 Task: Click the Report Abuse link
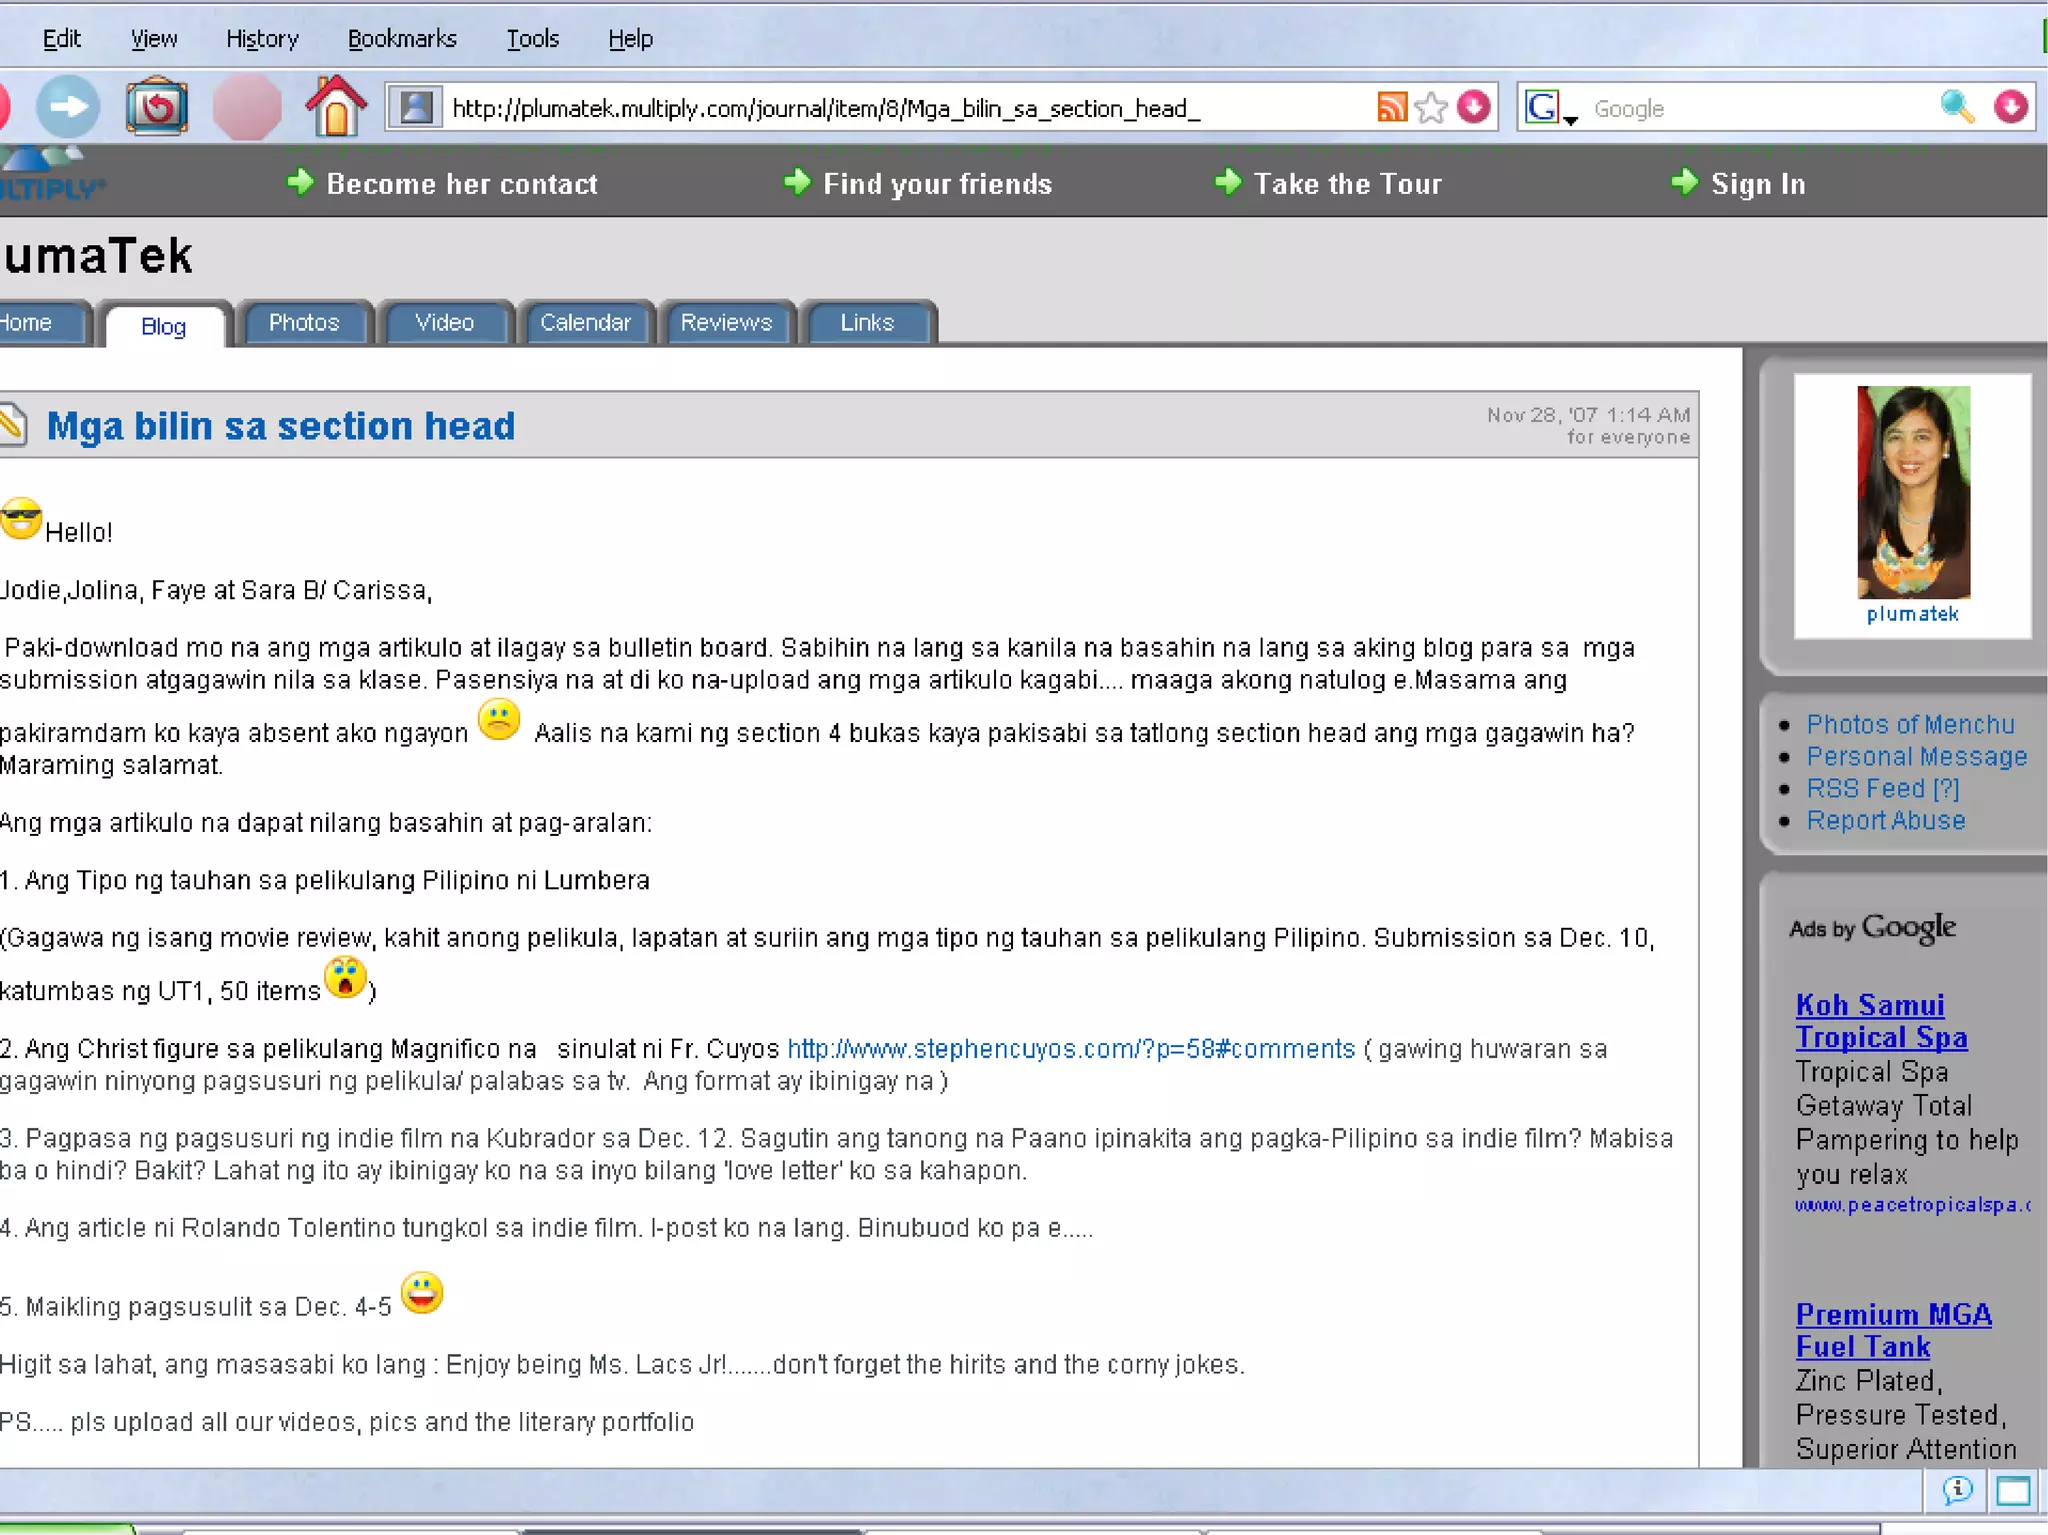tap(1885, 821)
